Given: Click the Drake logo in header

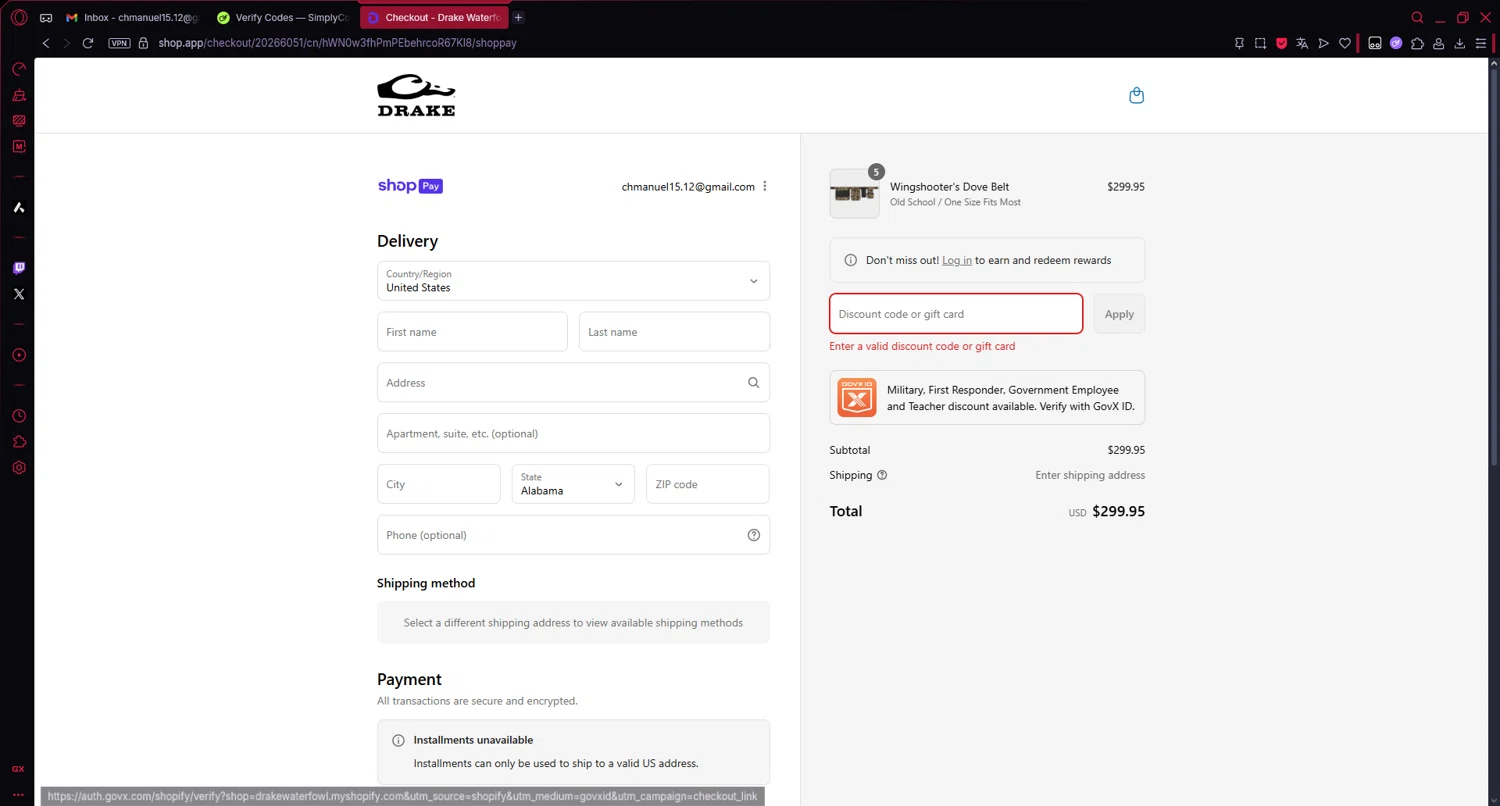Looking at the screenshot, I should (x=416, y=96).
